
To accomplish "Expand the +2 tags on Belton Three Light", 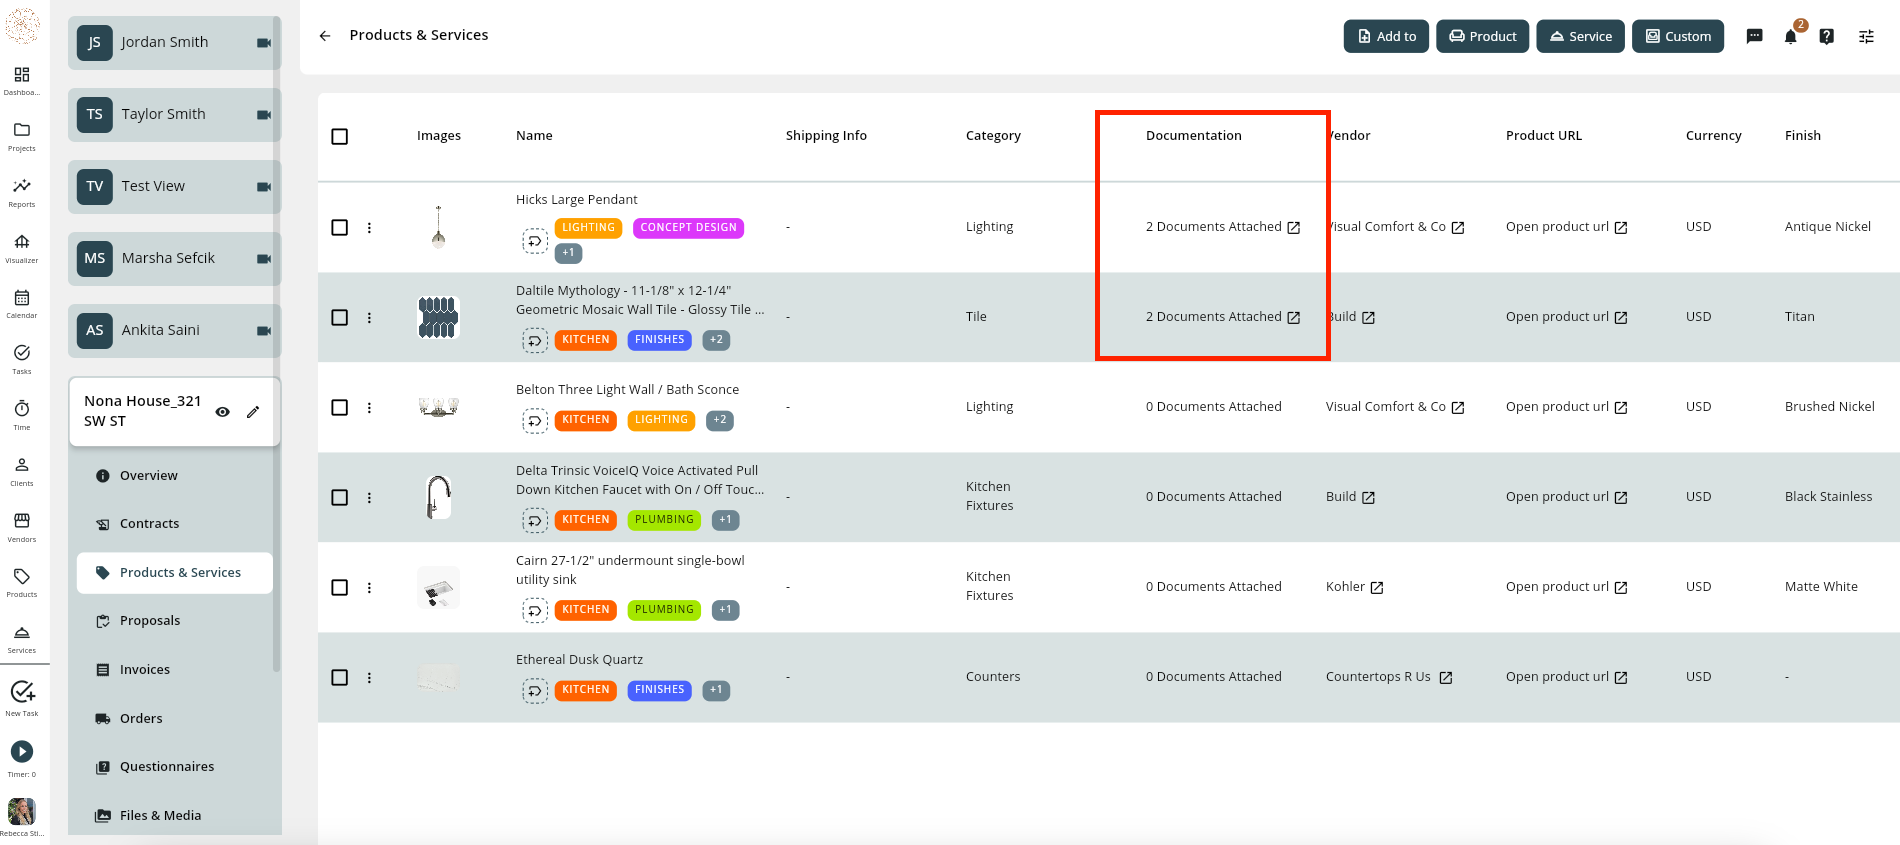I will click(x=720, y=420).
